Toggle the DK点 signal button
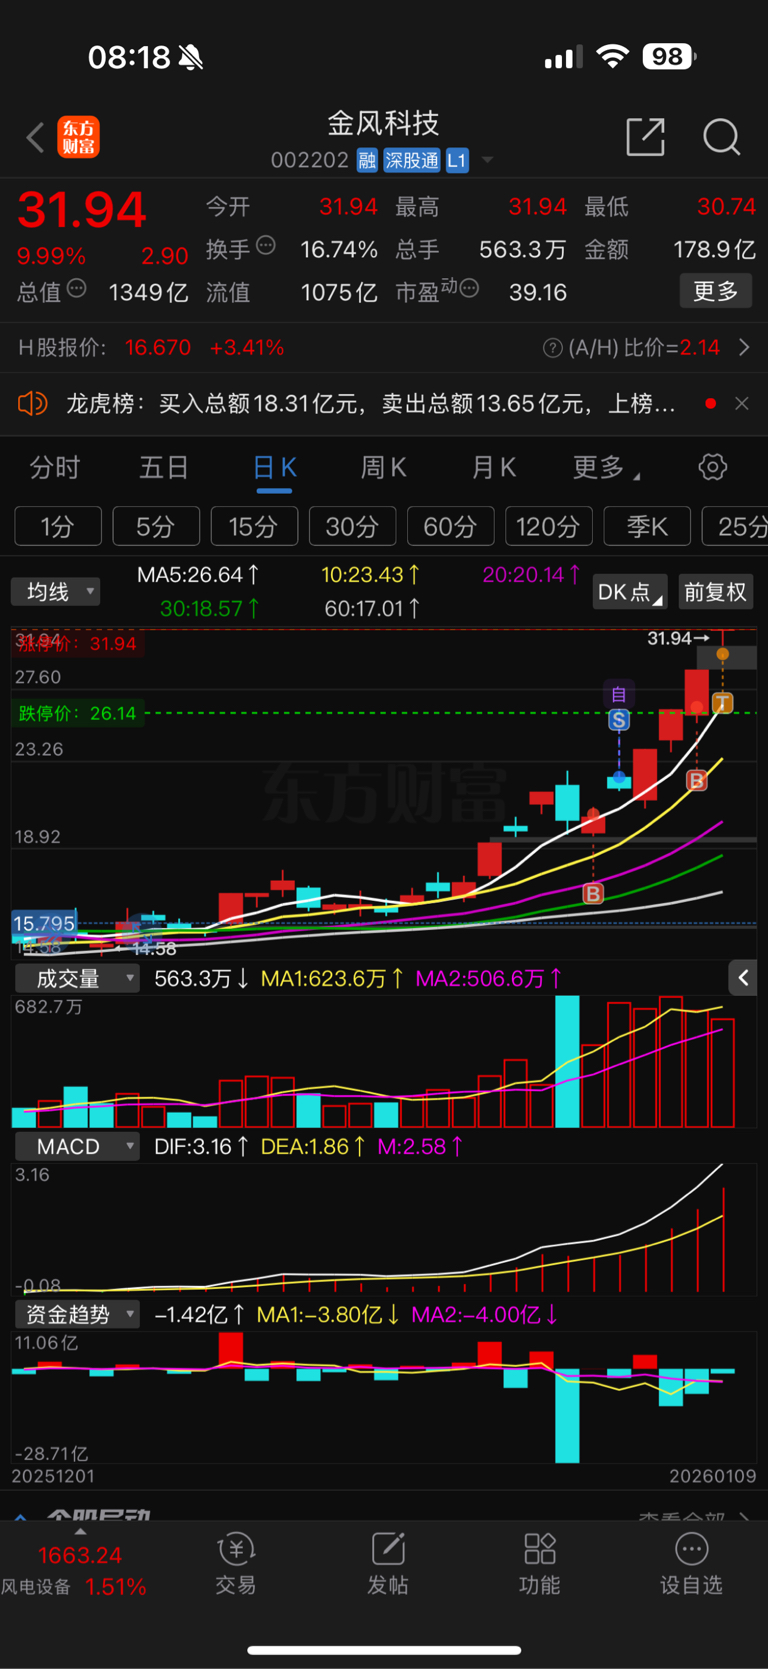Screen dimensions: 768x1669 point(630,592)
